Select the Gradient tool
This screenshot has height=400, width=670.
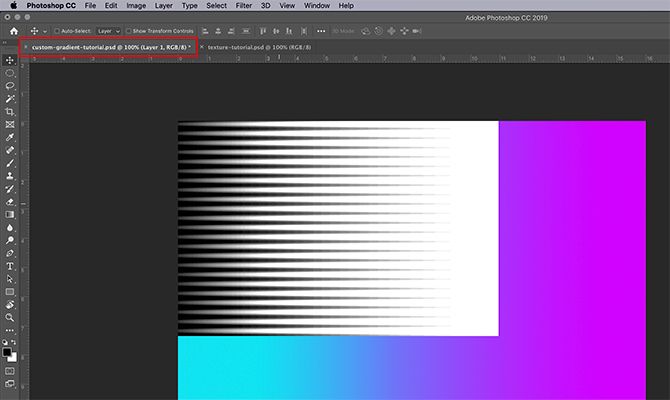[10, 215]
